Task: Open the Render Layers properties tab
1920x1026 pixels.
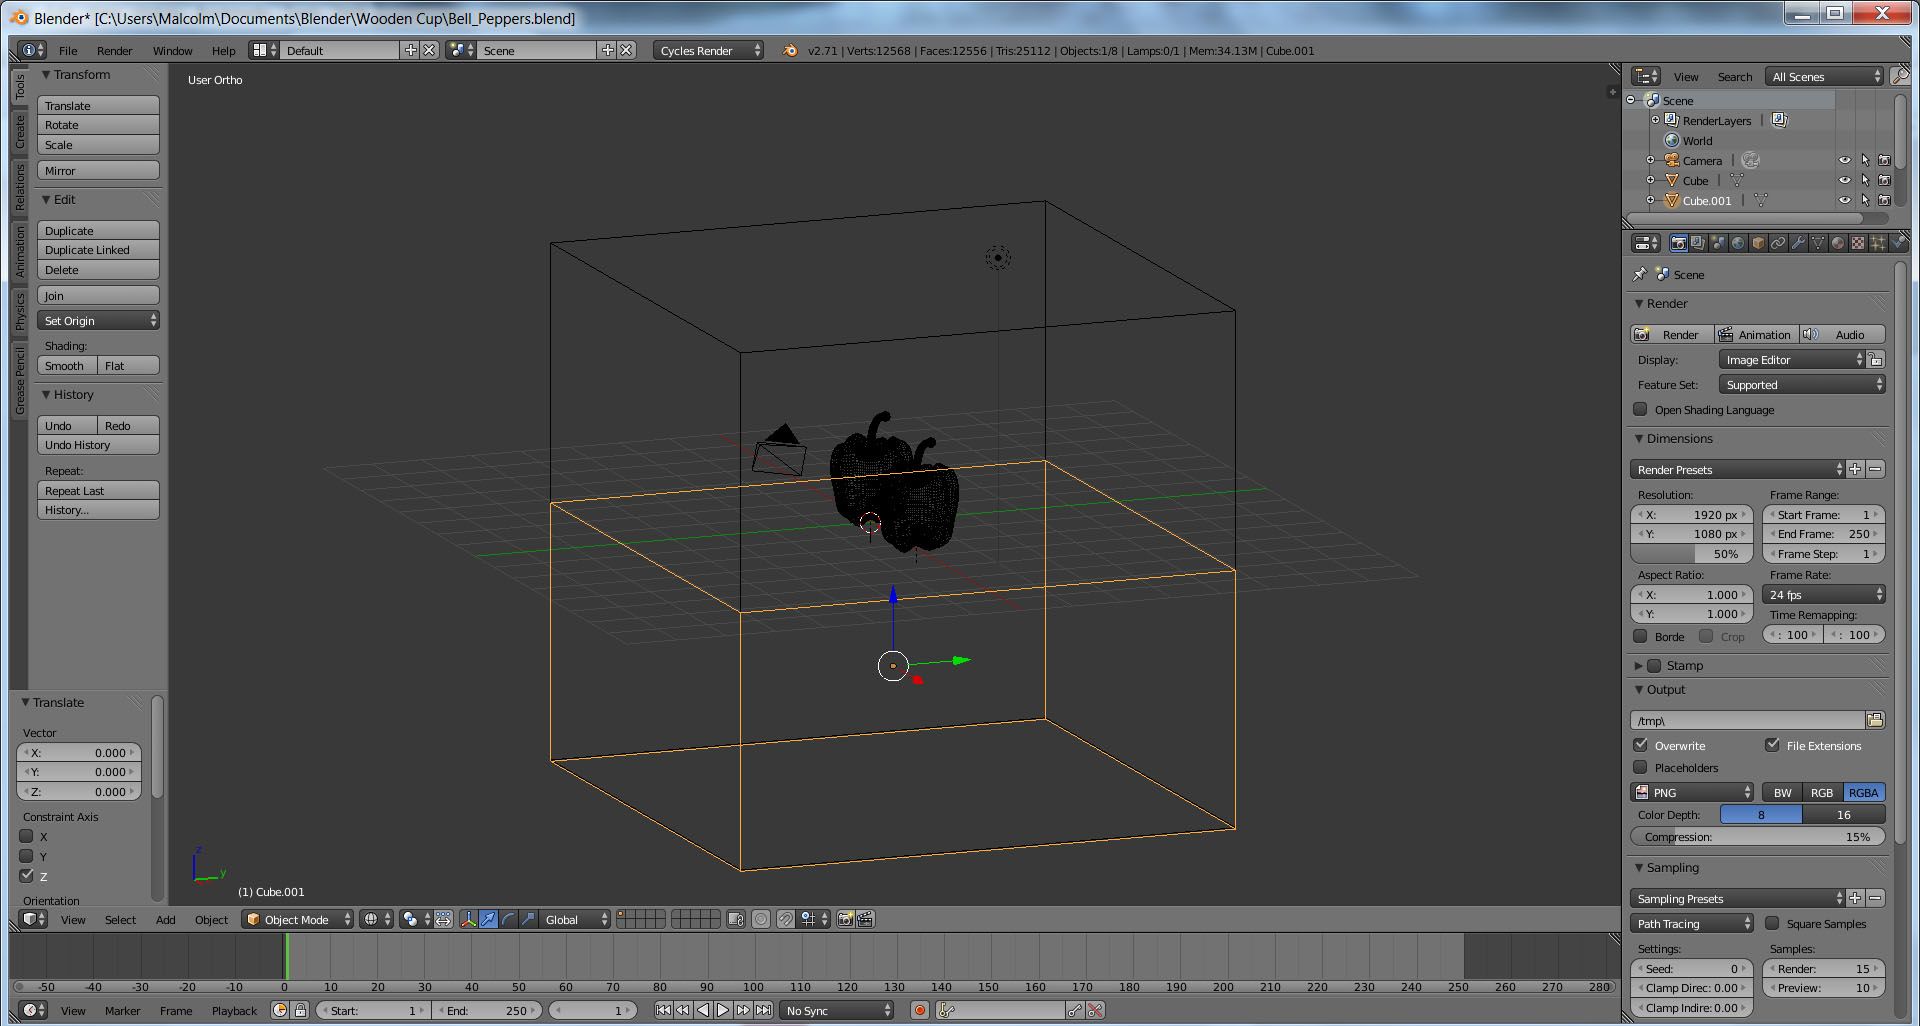Action: (x=1698, y=243)
